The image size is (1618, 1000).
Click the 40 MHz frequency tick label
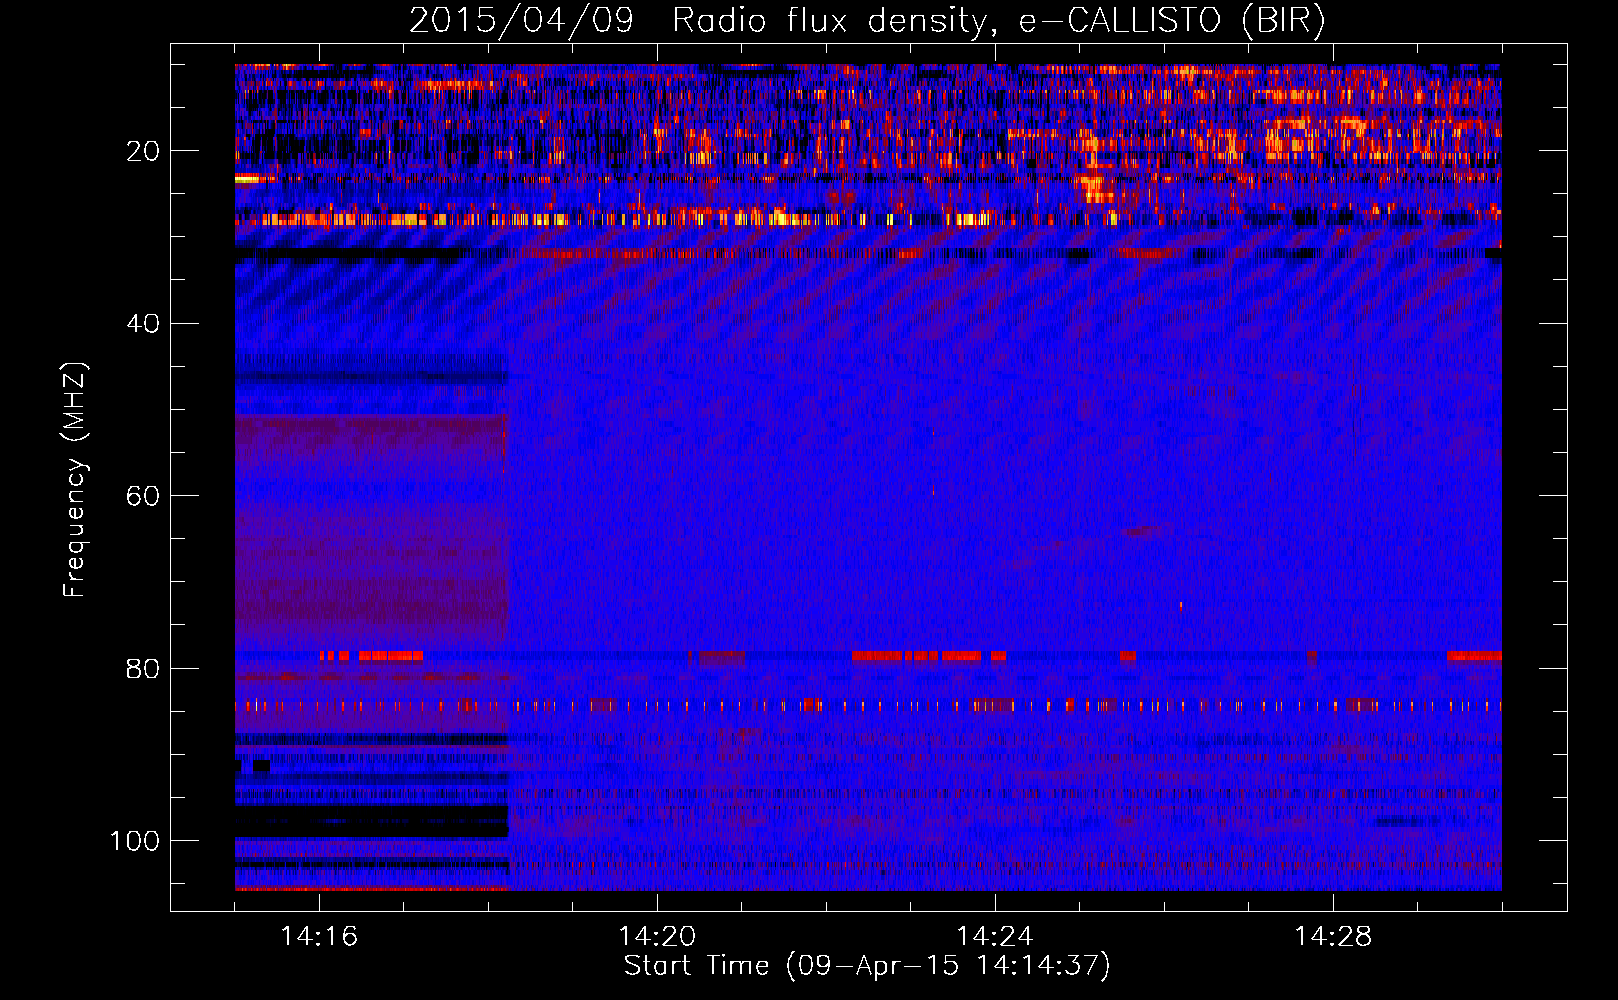pyautogui.click(x=143, y=323)
